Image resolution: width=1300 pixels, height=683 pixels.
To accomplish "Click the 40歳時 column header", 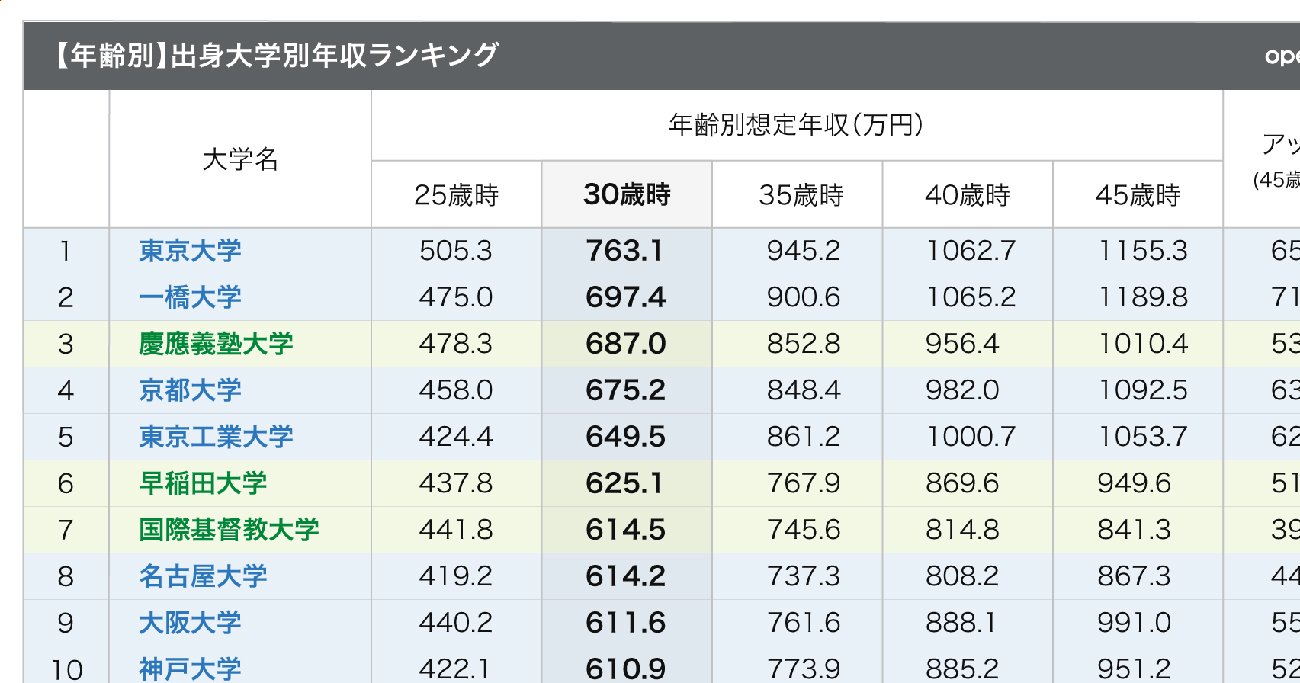I will 967,194.
